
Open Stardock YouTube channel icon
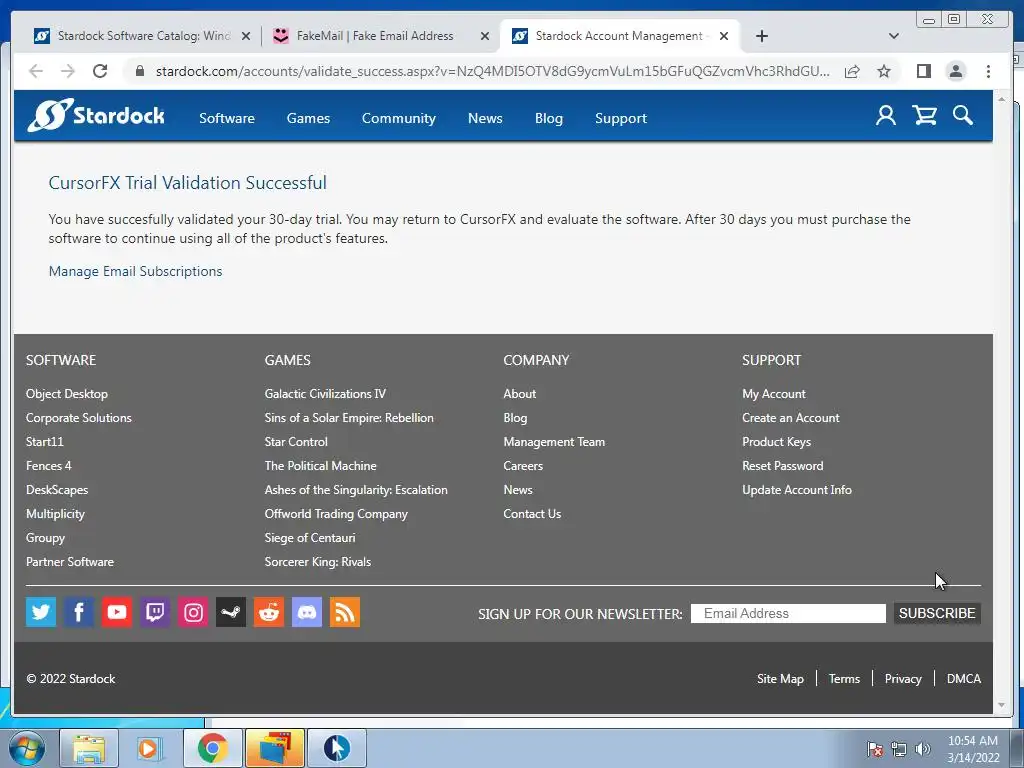(117, 612)
